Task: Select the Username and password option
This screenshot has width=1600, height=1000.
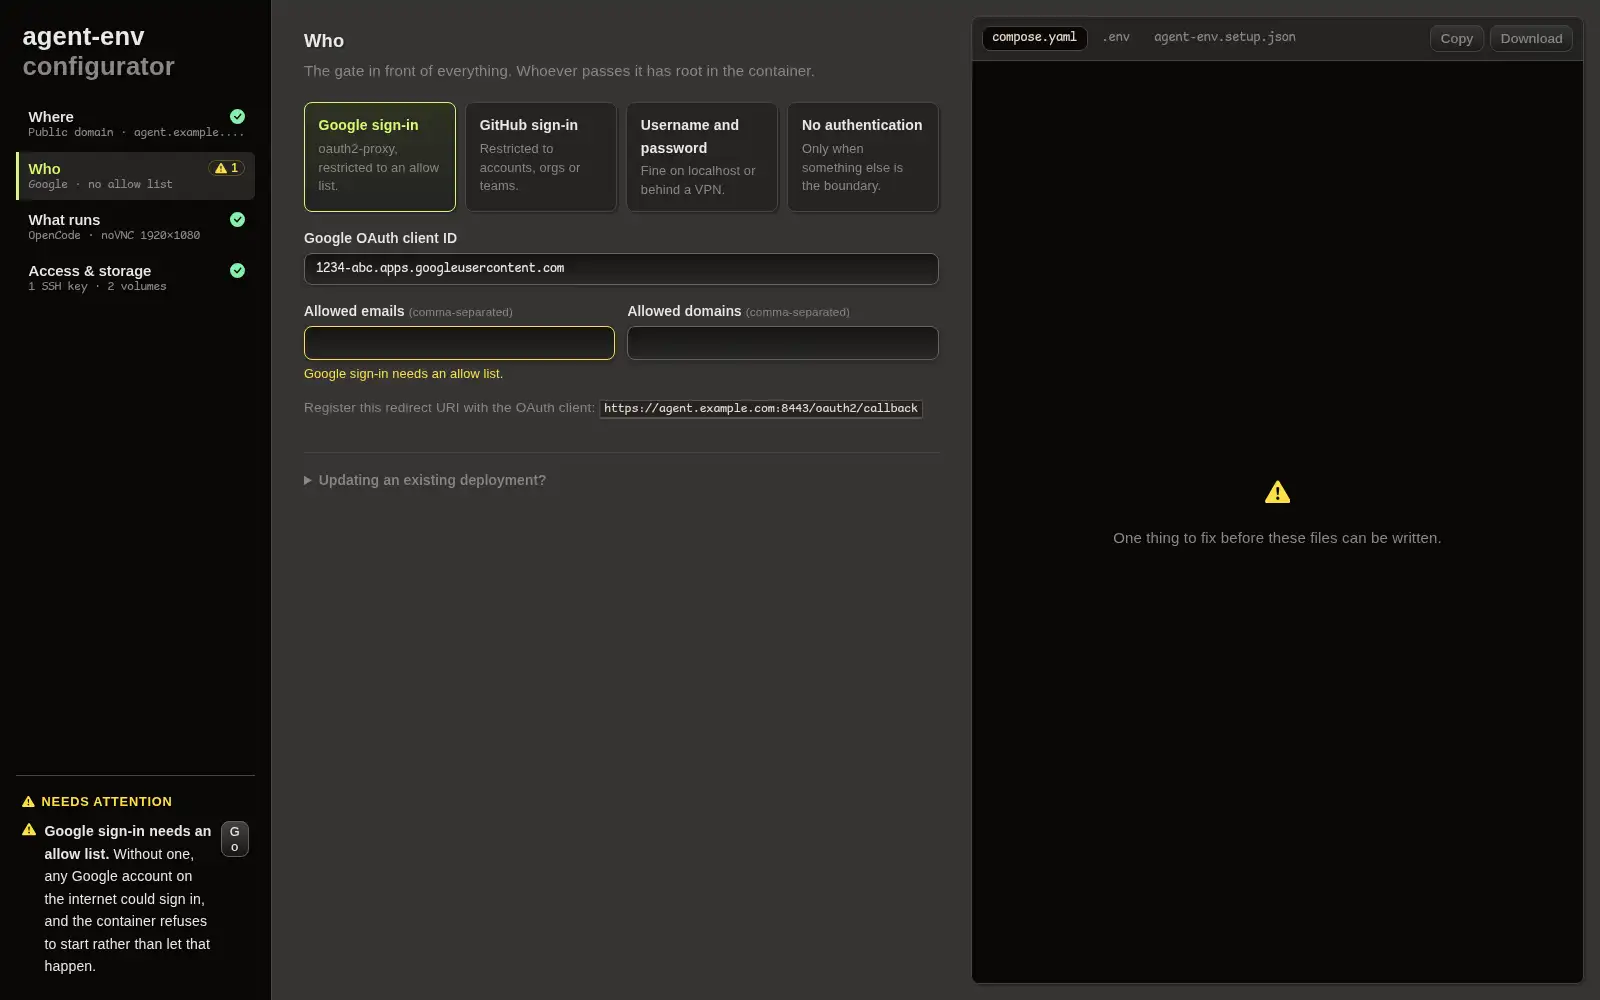Action: (701, 157)
